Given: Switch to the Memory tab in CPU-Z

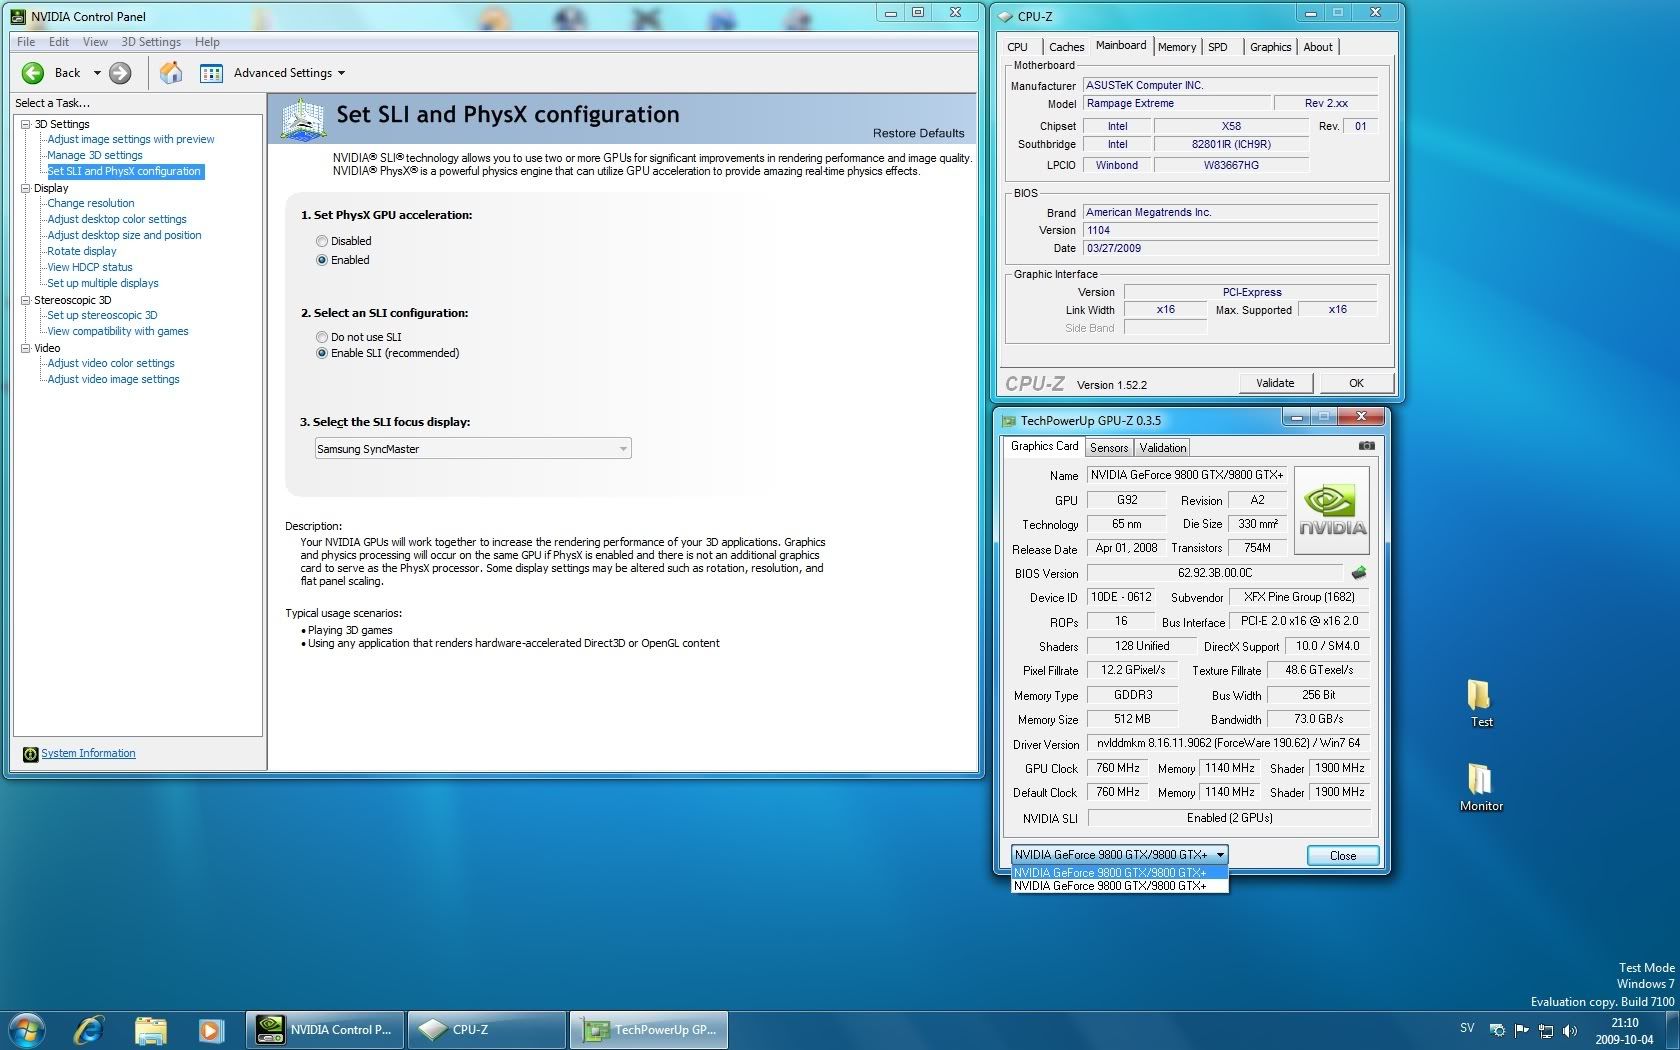Looking at the screenshot, I should point(1177,47).
